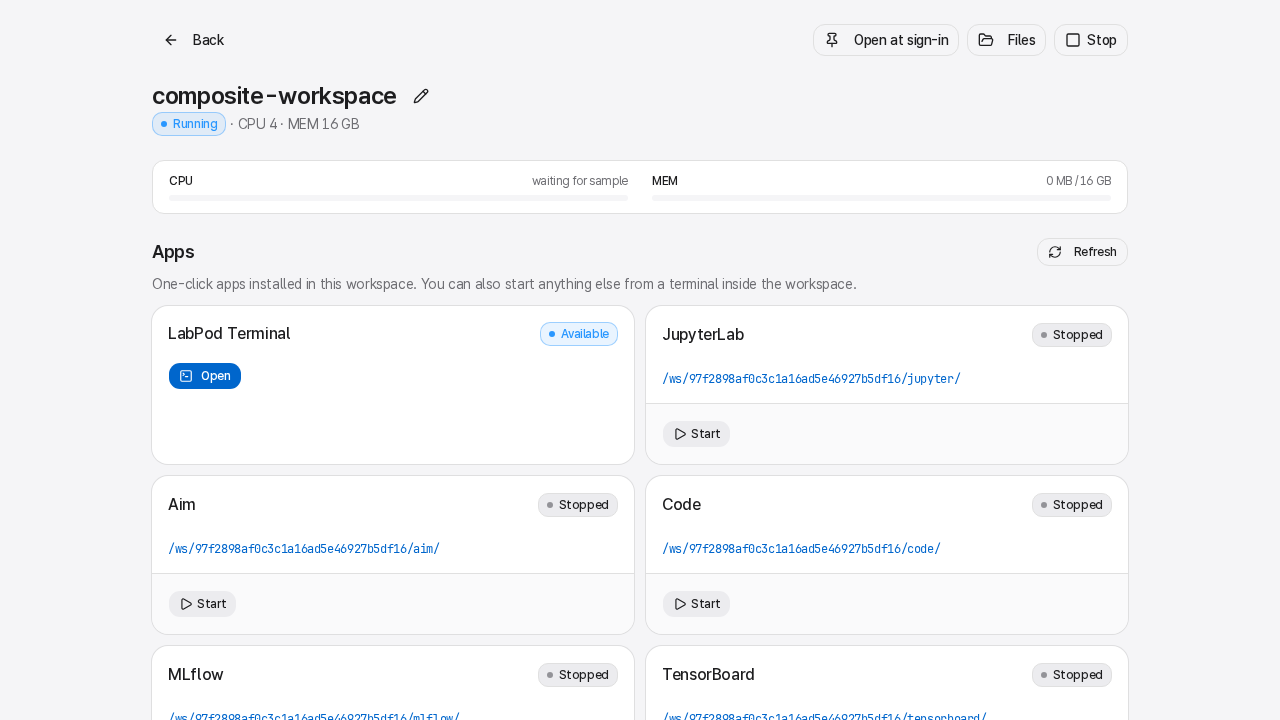
Task: Click the '0 MB / 16 GB' memory value
Action: [1078, 181]
